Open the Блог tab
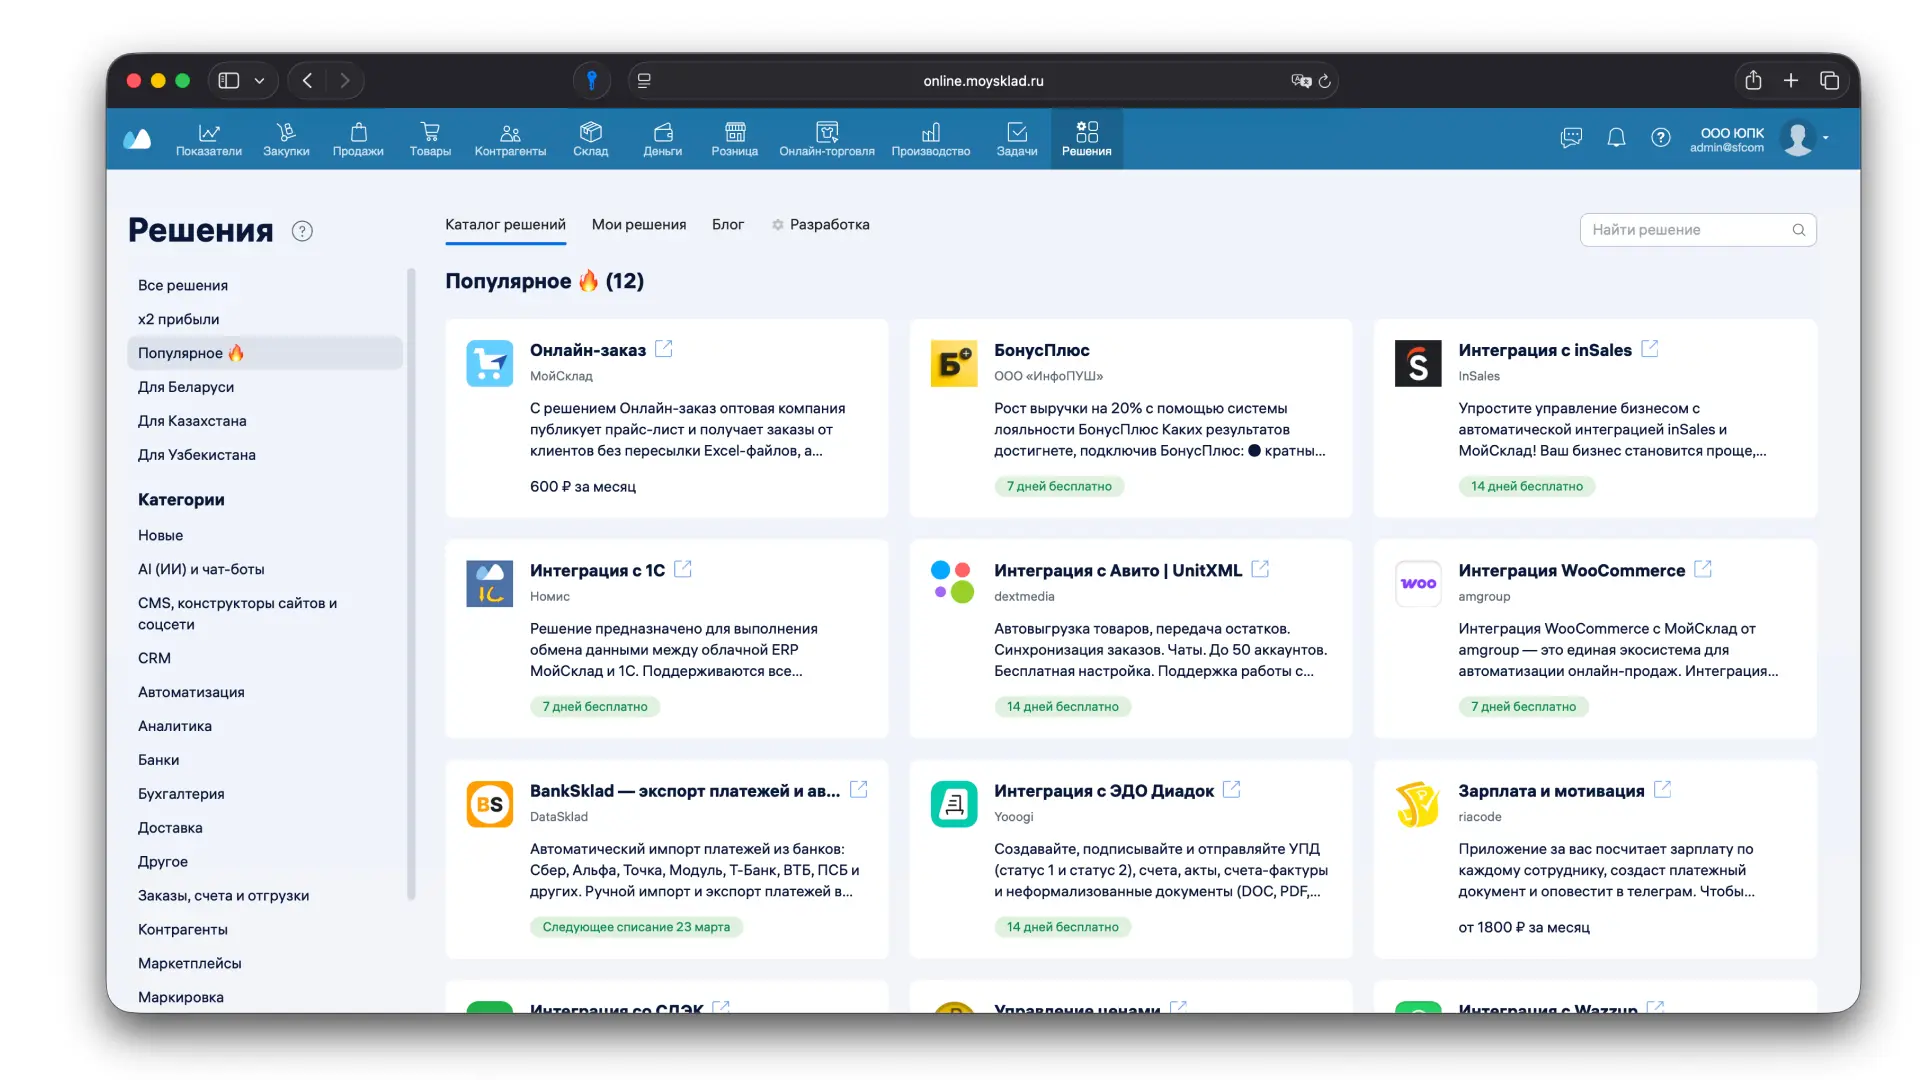 tap(727, 225)
